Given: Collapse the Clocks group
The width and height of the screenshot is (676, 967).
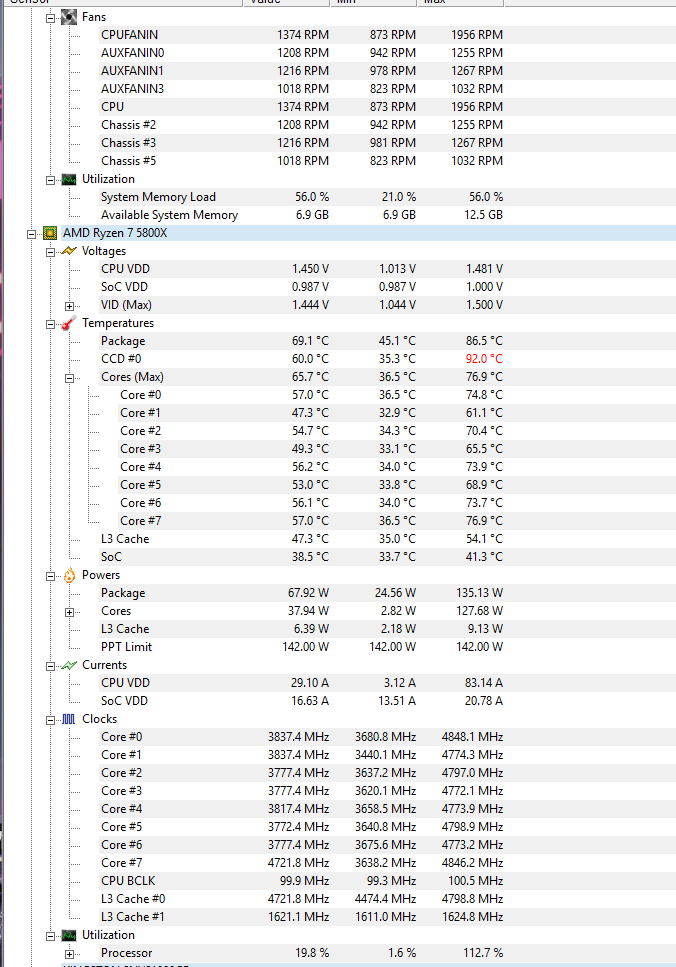Looking at the screenshot, I should pyautogui.click(x=50, y=720).
